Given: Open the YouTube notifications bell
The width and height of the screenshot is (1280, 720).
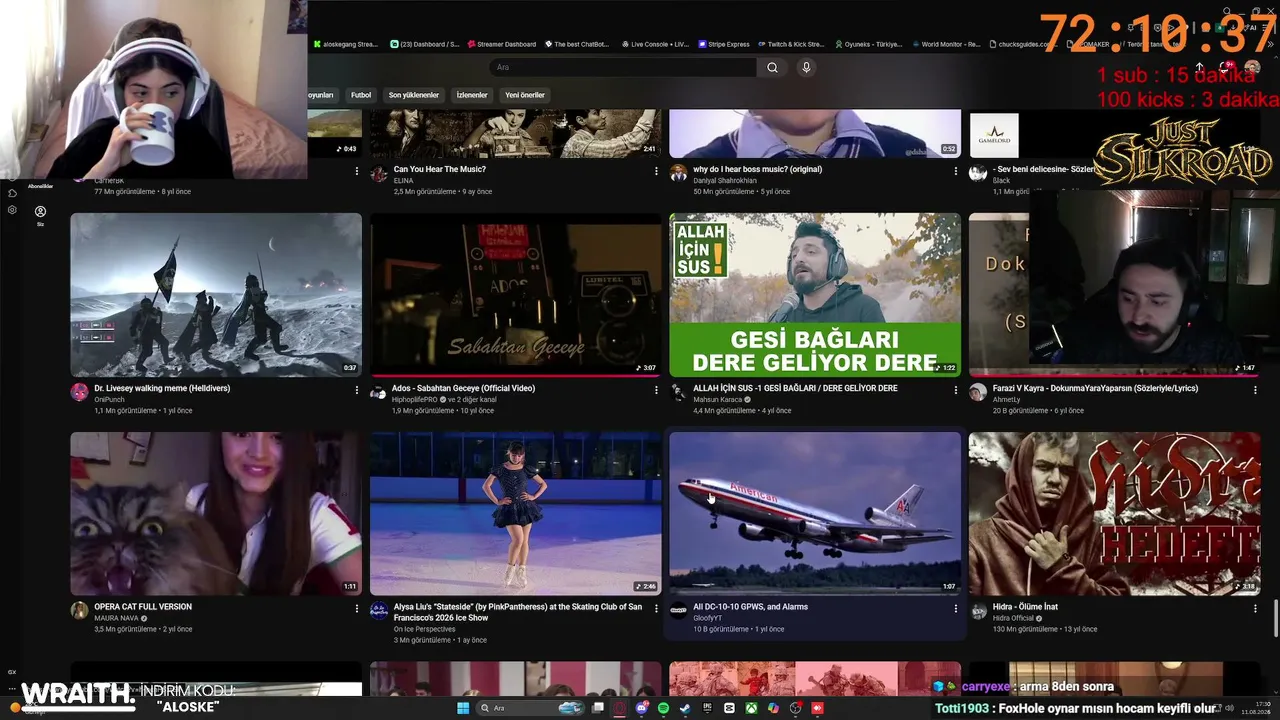Looking at the screenshot, I should [x=1224, y=68].
